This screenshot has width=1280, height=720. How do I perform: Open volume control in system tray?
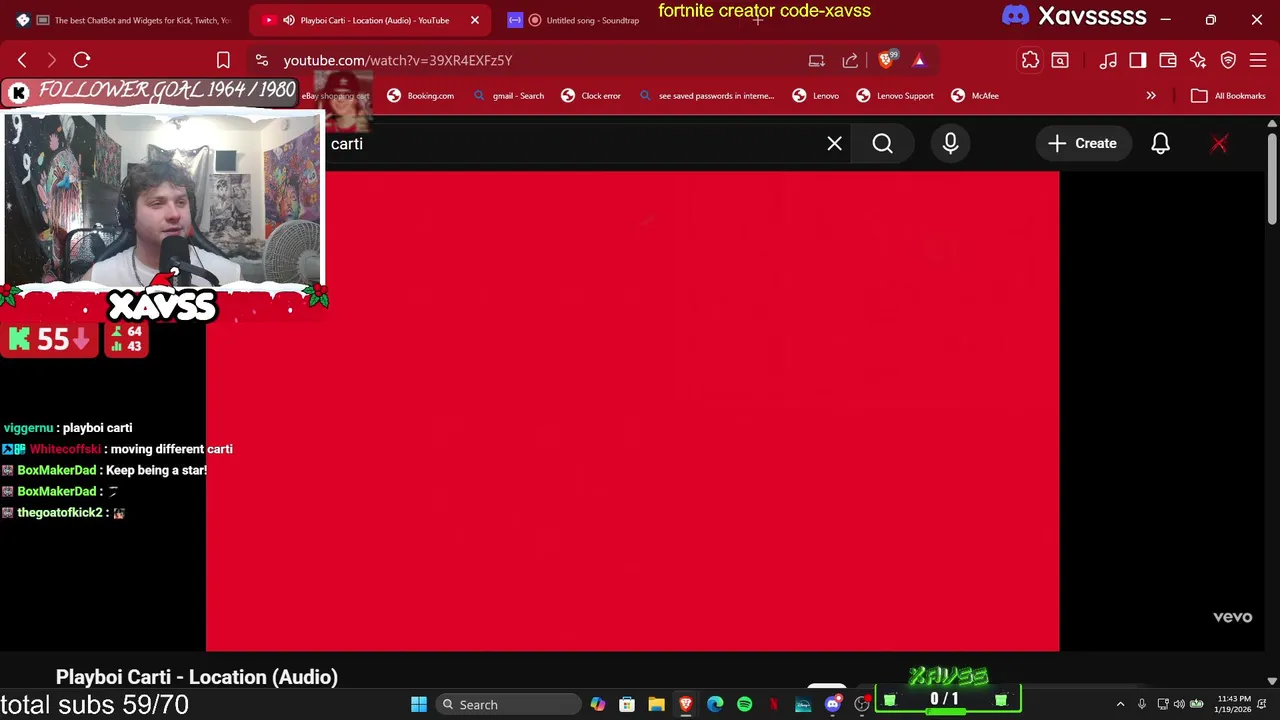click(1179, 704)
